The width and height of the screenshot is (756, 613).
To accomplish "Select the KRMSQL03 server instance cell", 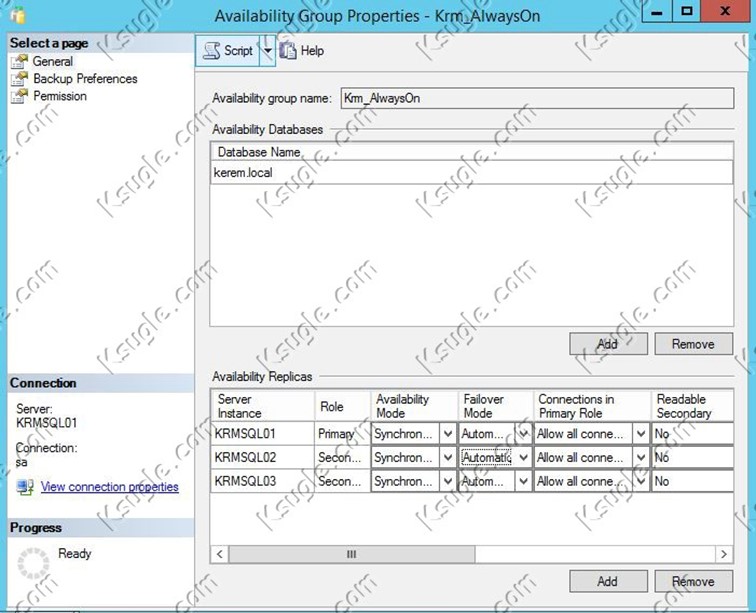I will point(263,481).
